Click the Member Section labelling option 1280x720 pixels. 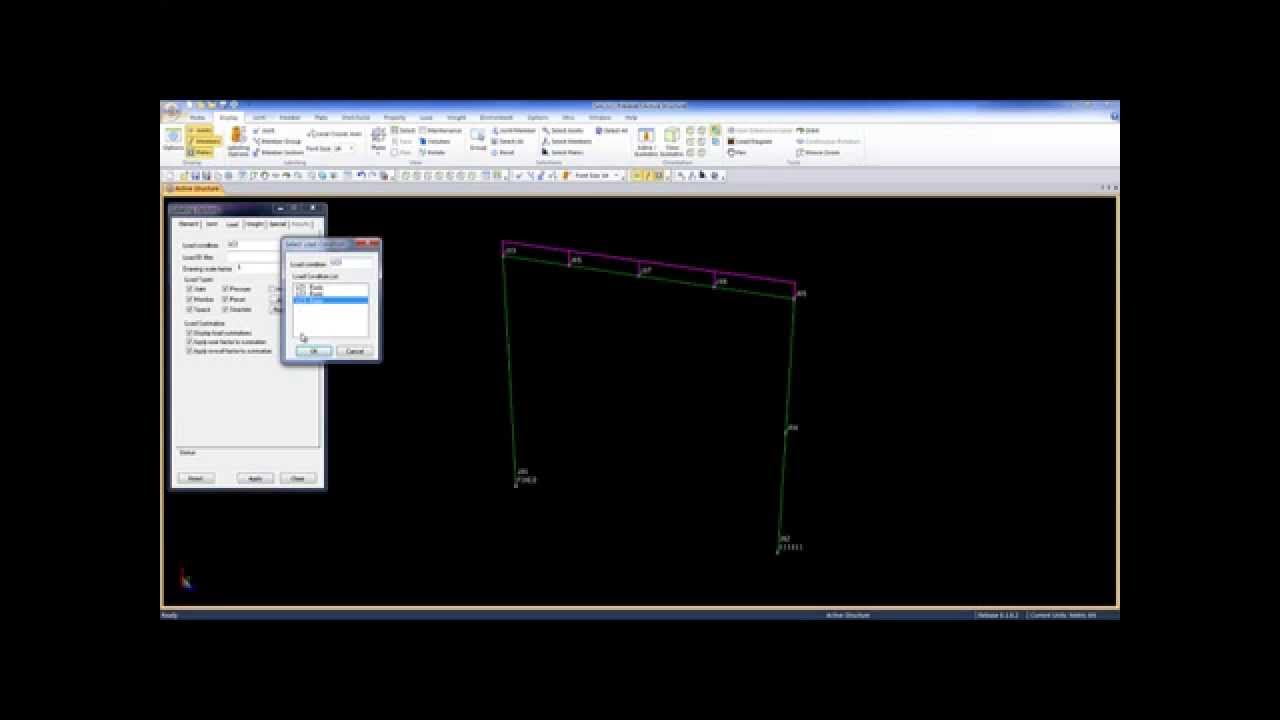tap(278, 152)
